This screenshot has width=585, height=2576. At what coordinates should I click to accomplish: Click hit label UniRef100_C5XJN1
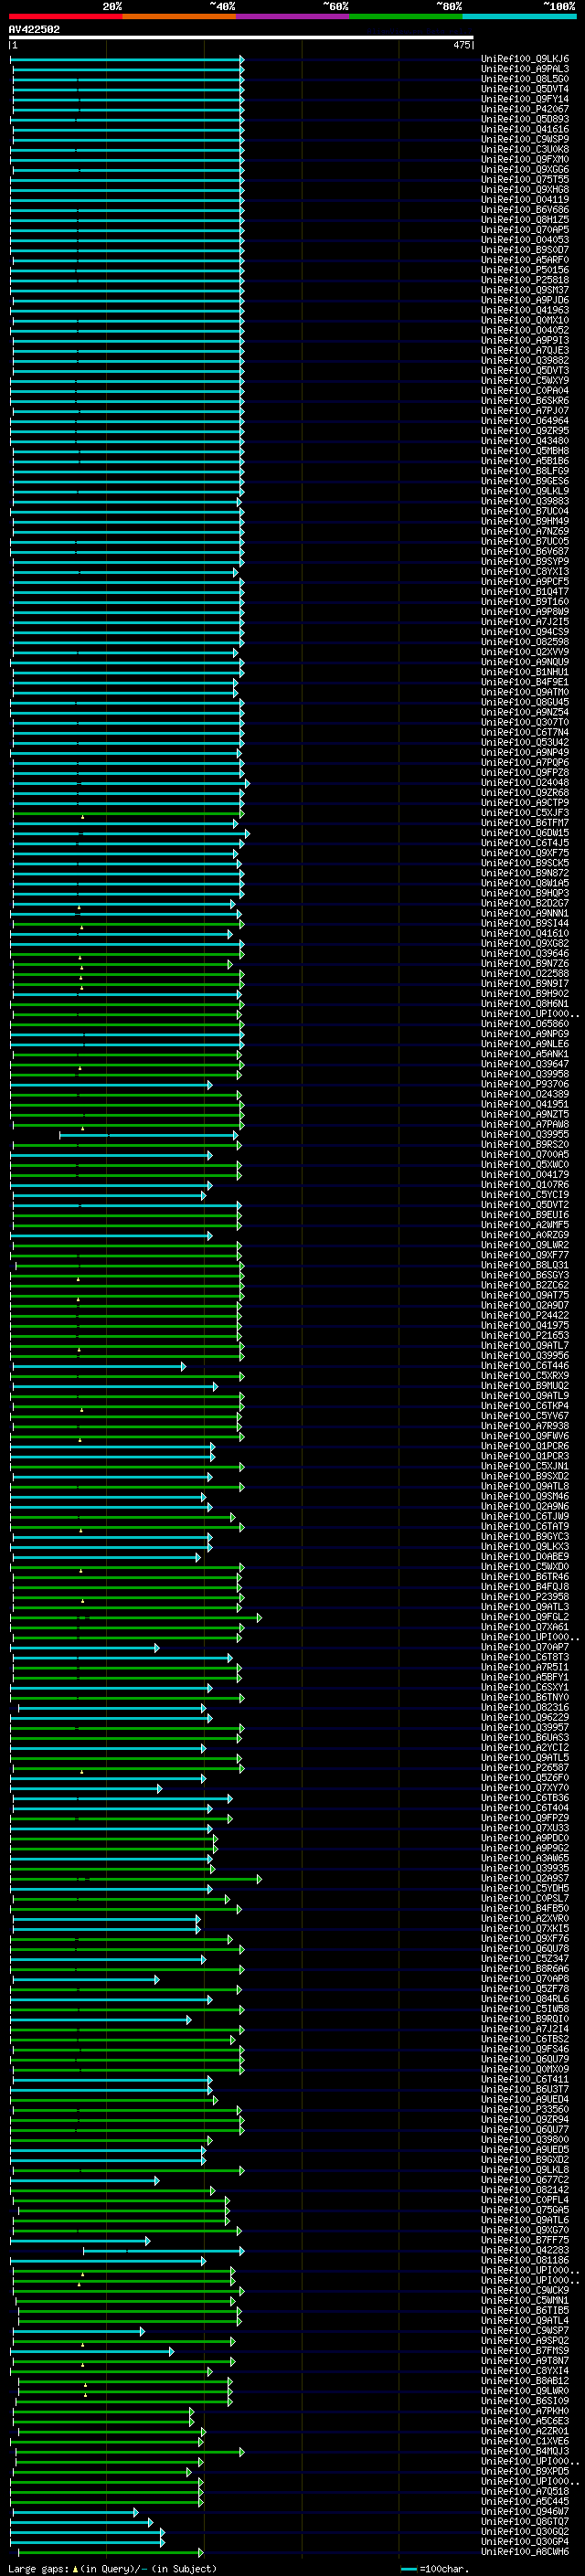tap(525, 1466)
